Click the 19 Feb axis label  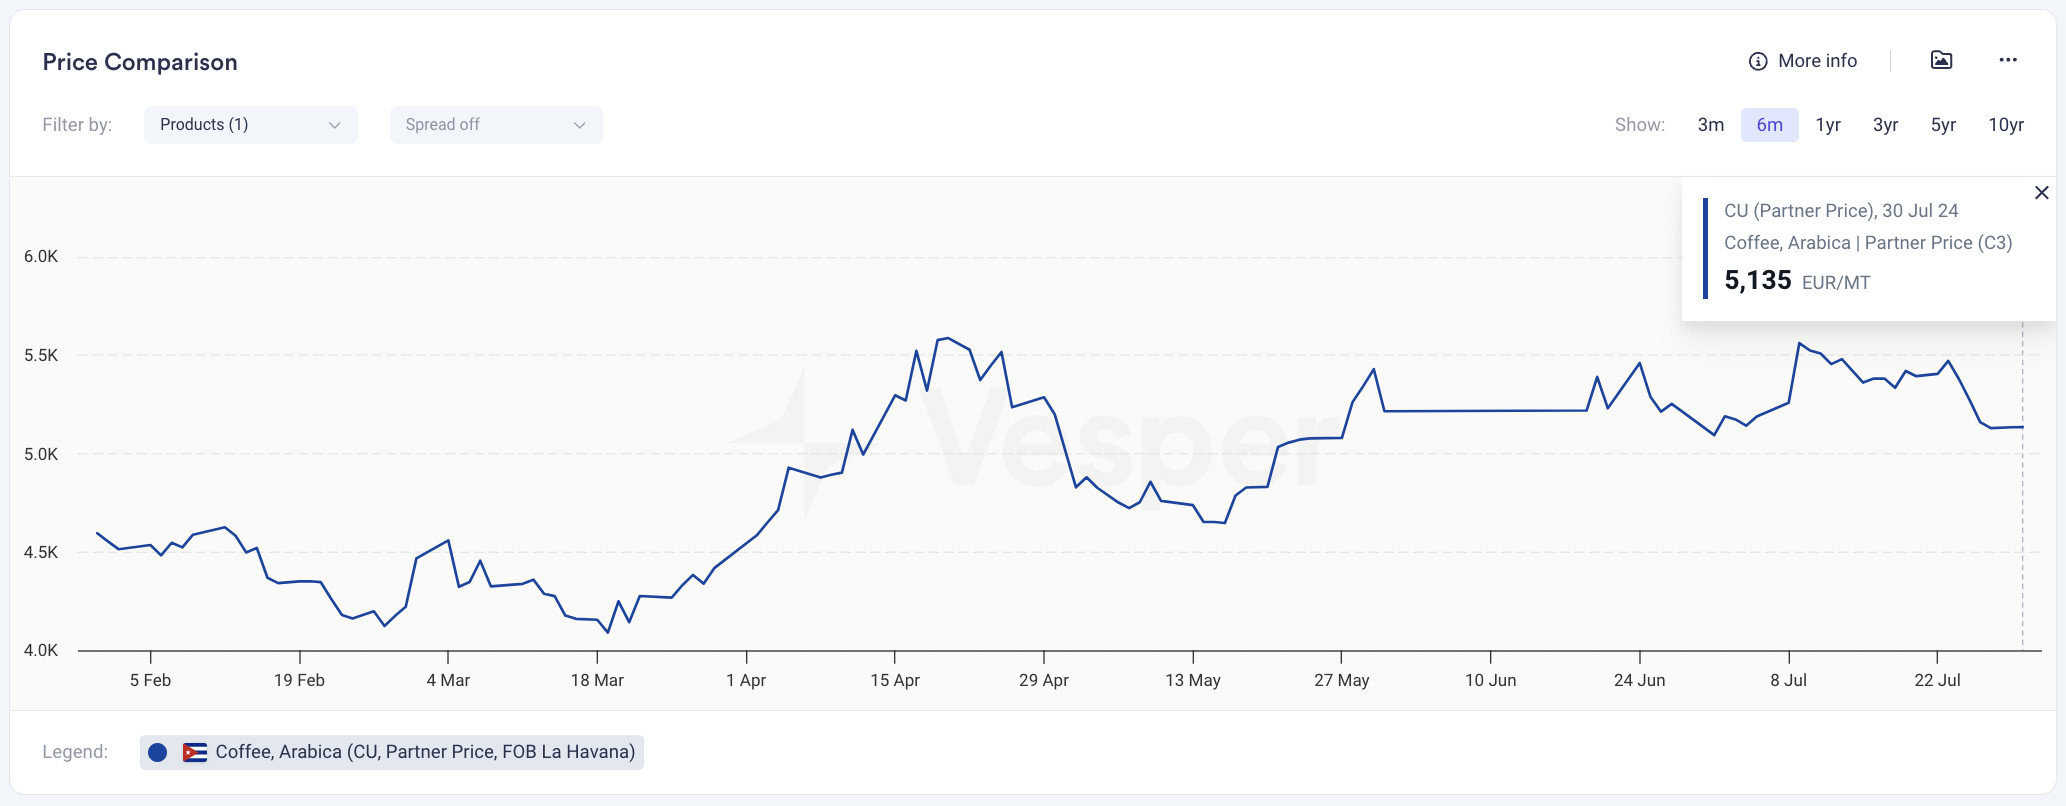tap(299, 680)
